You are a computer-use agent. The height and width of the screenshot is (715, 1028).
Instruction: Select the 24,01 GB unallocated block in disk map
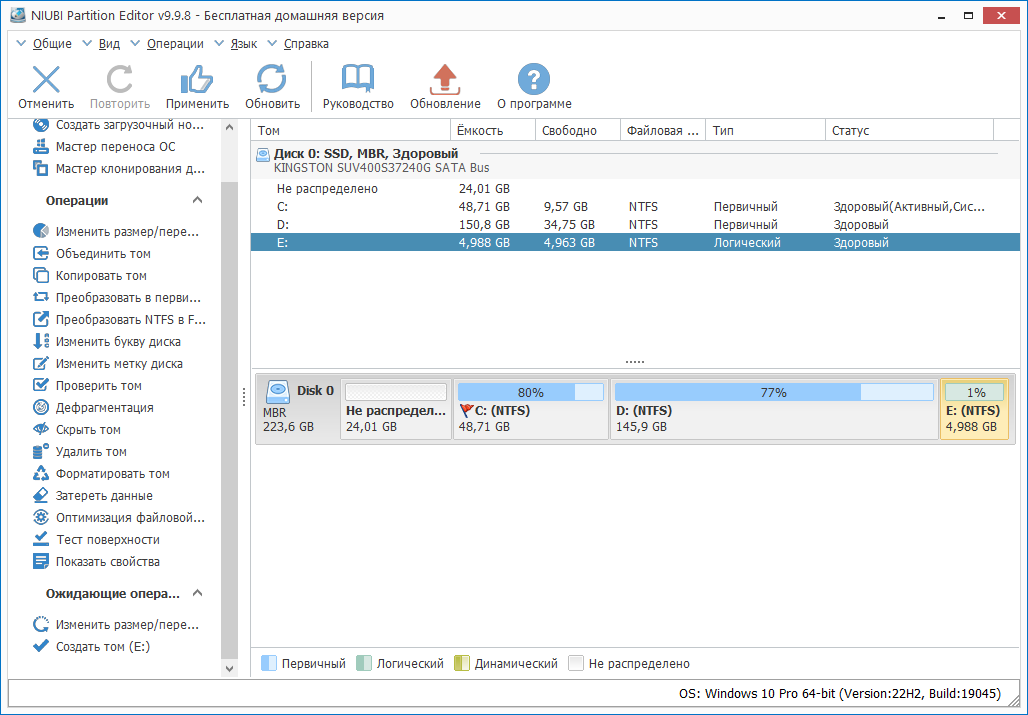click(x=396, y=409)
